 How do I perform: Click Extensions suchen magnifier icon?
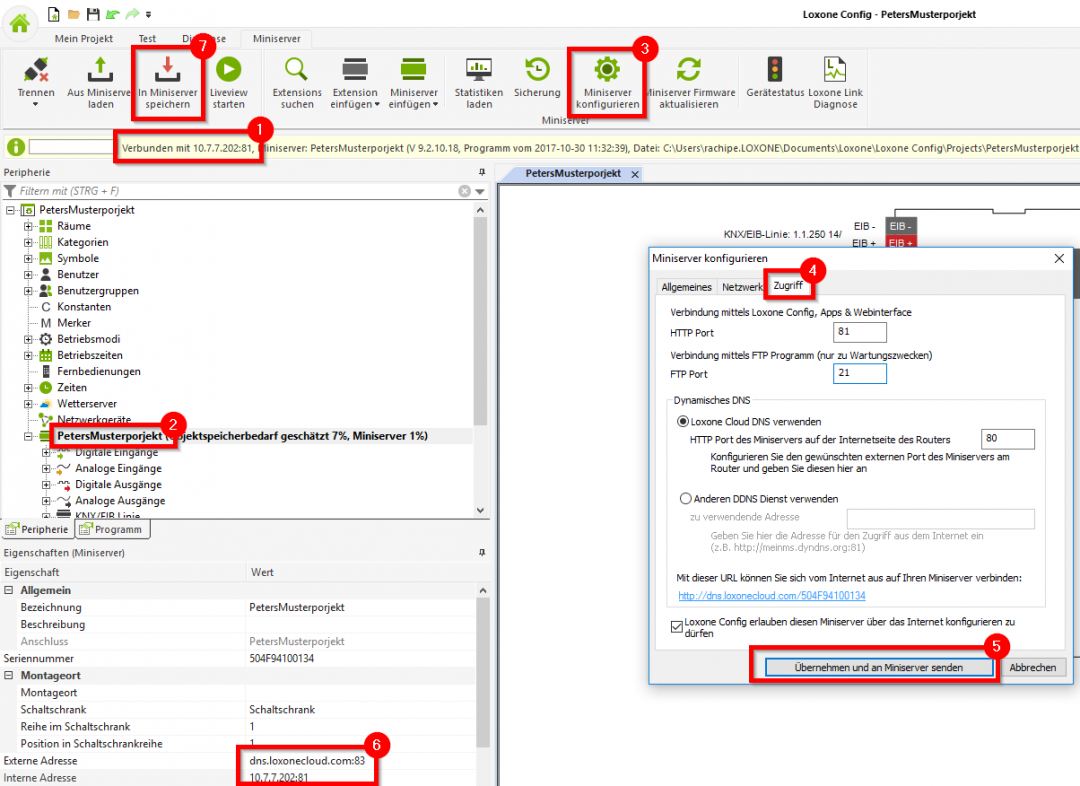point(297,69)
